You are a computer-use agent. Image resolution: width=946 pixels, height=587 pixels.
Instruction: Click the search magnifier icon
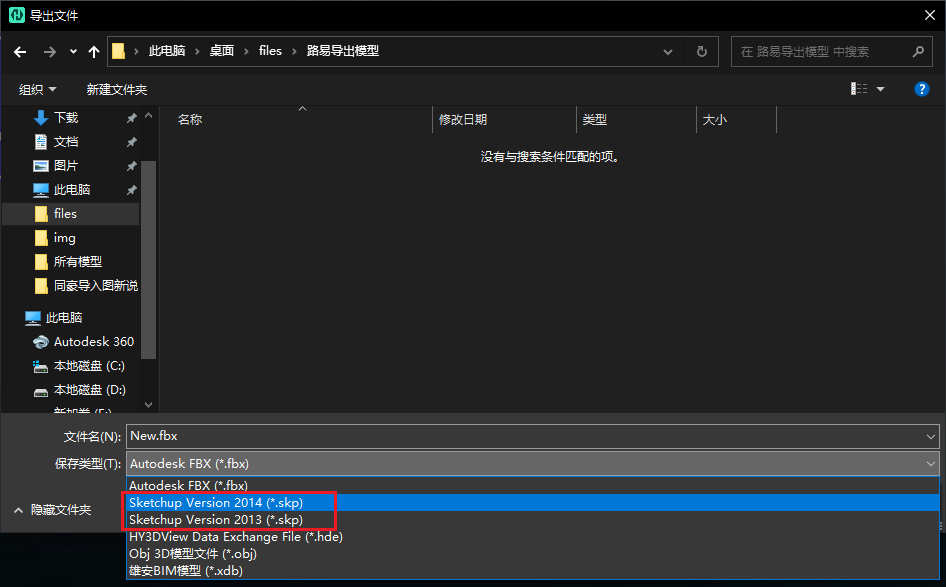point(918,51)
